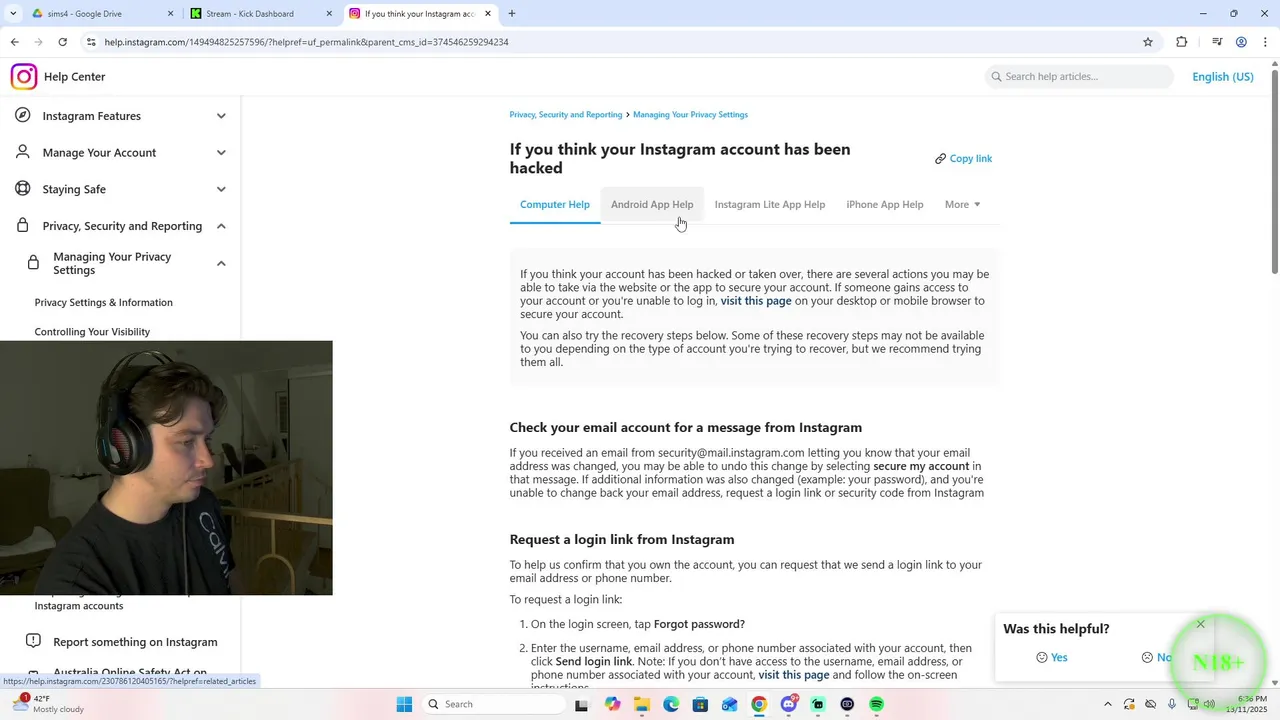Image resolution: width=1280 pixels, height=720 pixels.
Task: Close the sims4 Google Drive tab
Action: (170, 14)
